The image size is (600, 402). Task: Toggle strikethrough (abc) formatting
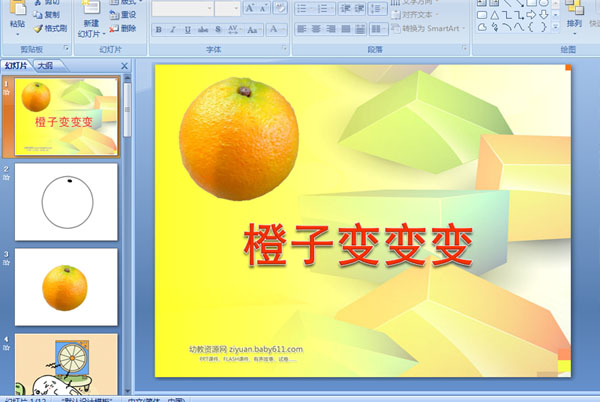(203, 29)
